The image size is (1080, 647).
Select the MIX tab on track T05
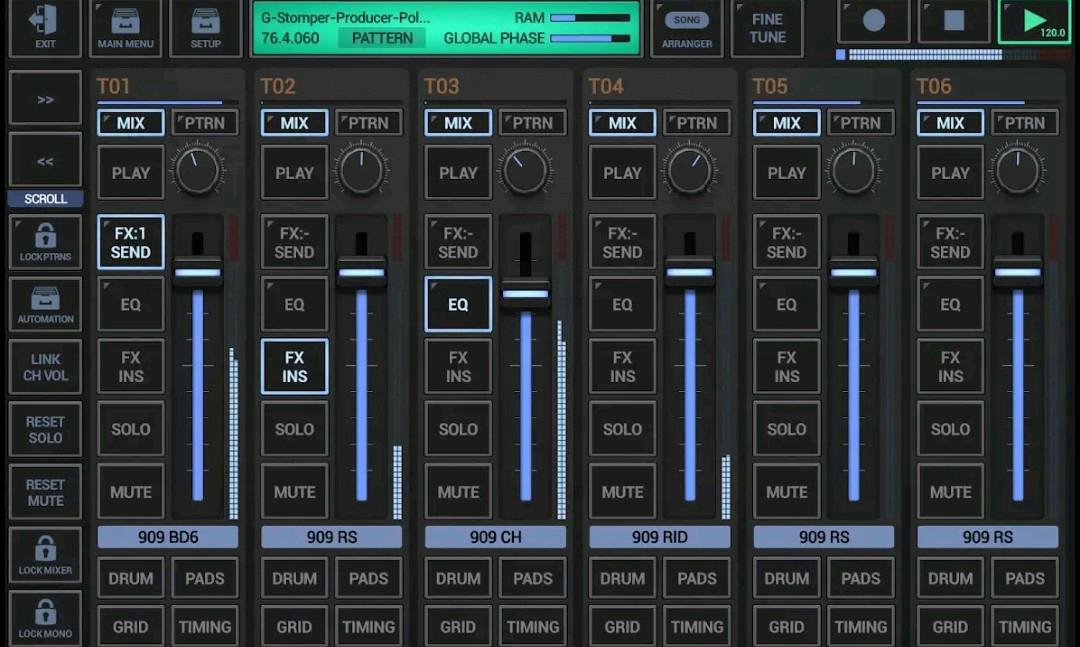click(x=786, y=122)
